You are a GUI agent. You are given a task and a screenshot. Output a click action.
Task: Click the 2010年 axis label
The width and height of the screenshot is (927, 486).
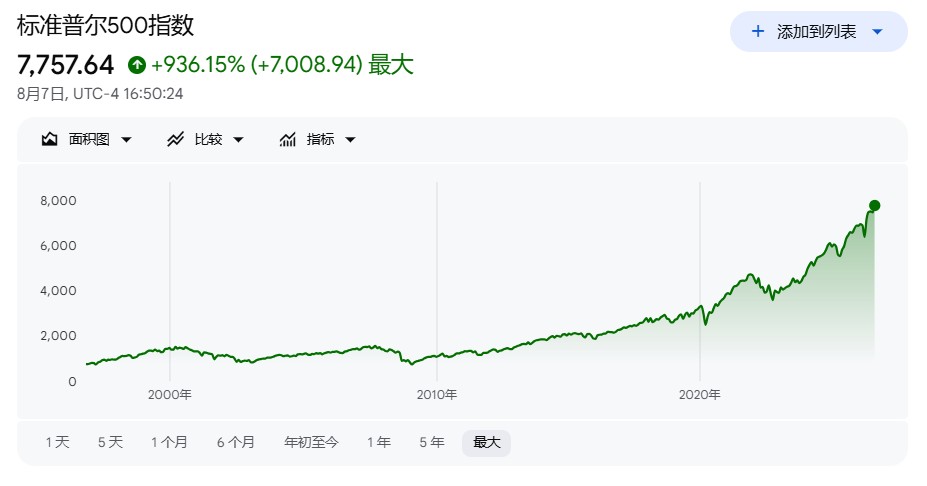(x=437, y=394)
